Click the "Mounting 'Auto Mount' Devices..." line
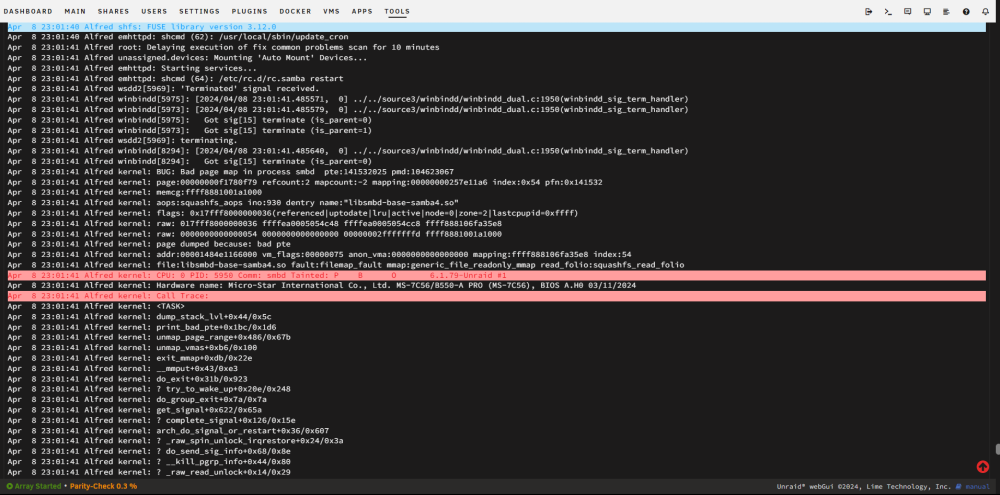Image resolution: width=1000 pixels, height=495 pixels. pos(188,58)
